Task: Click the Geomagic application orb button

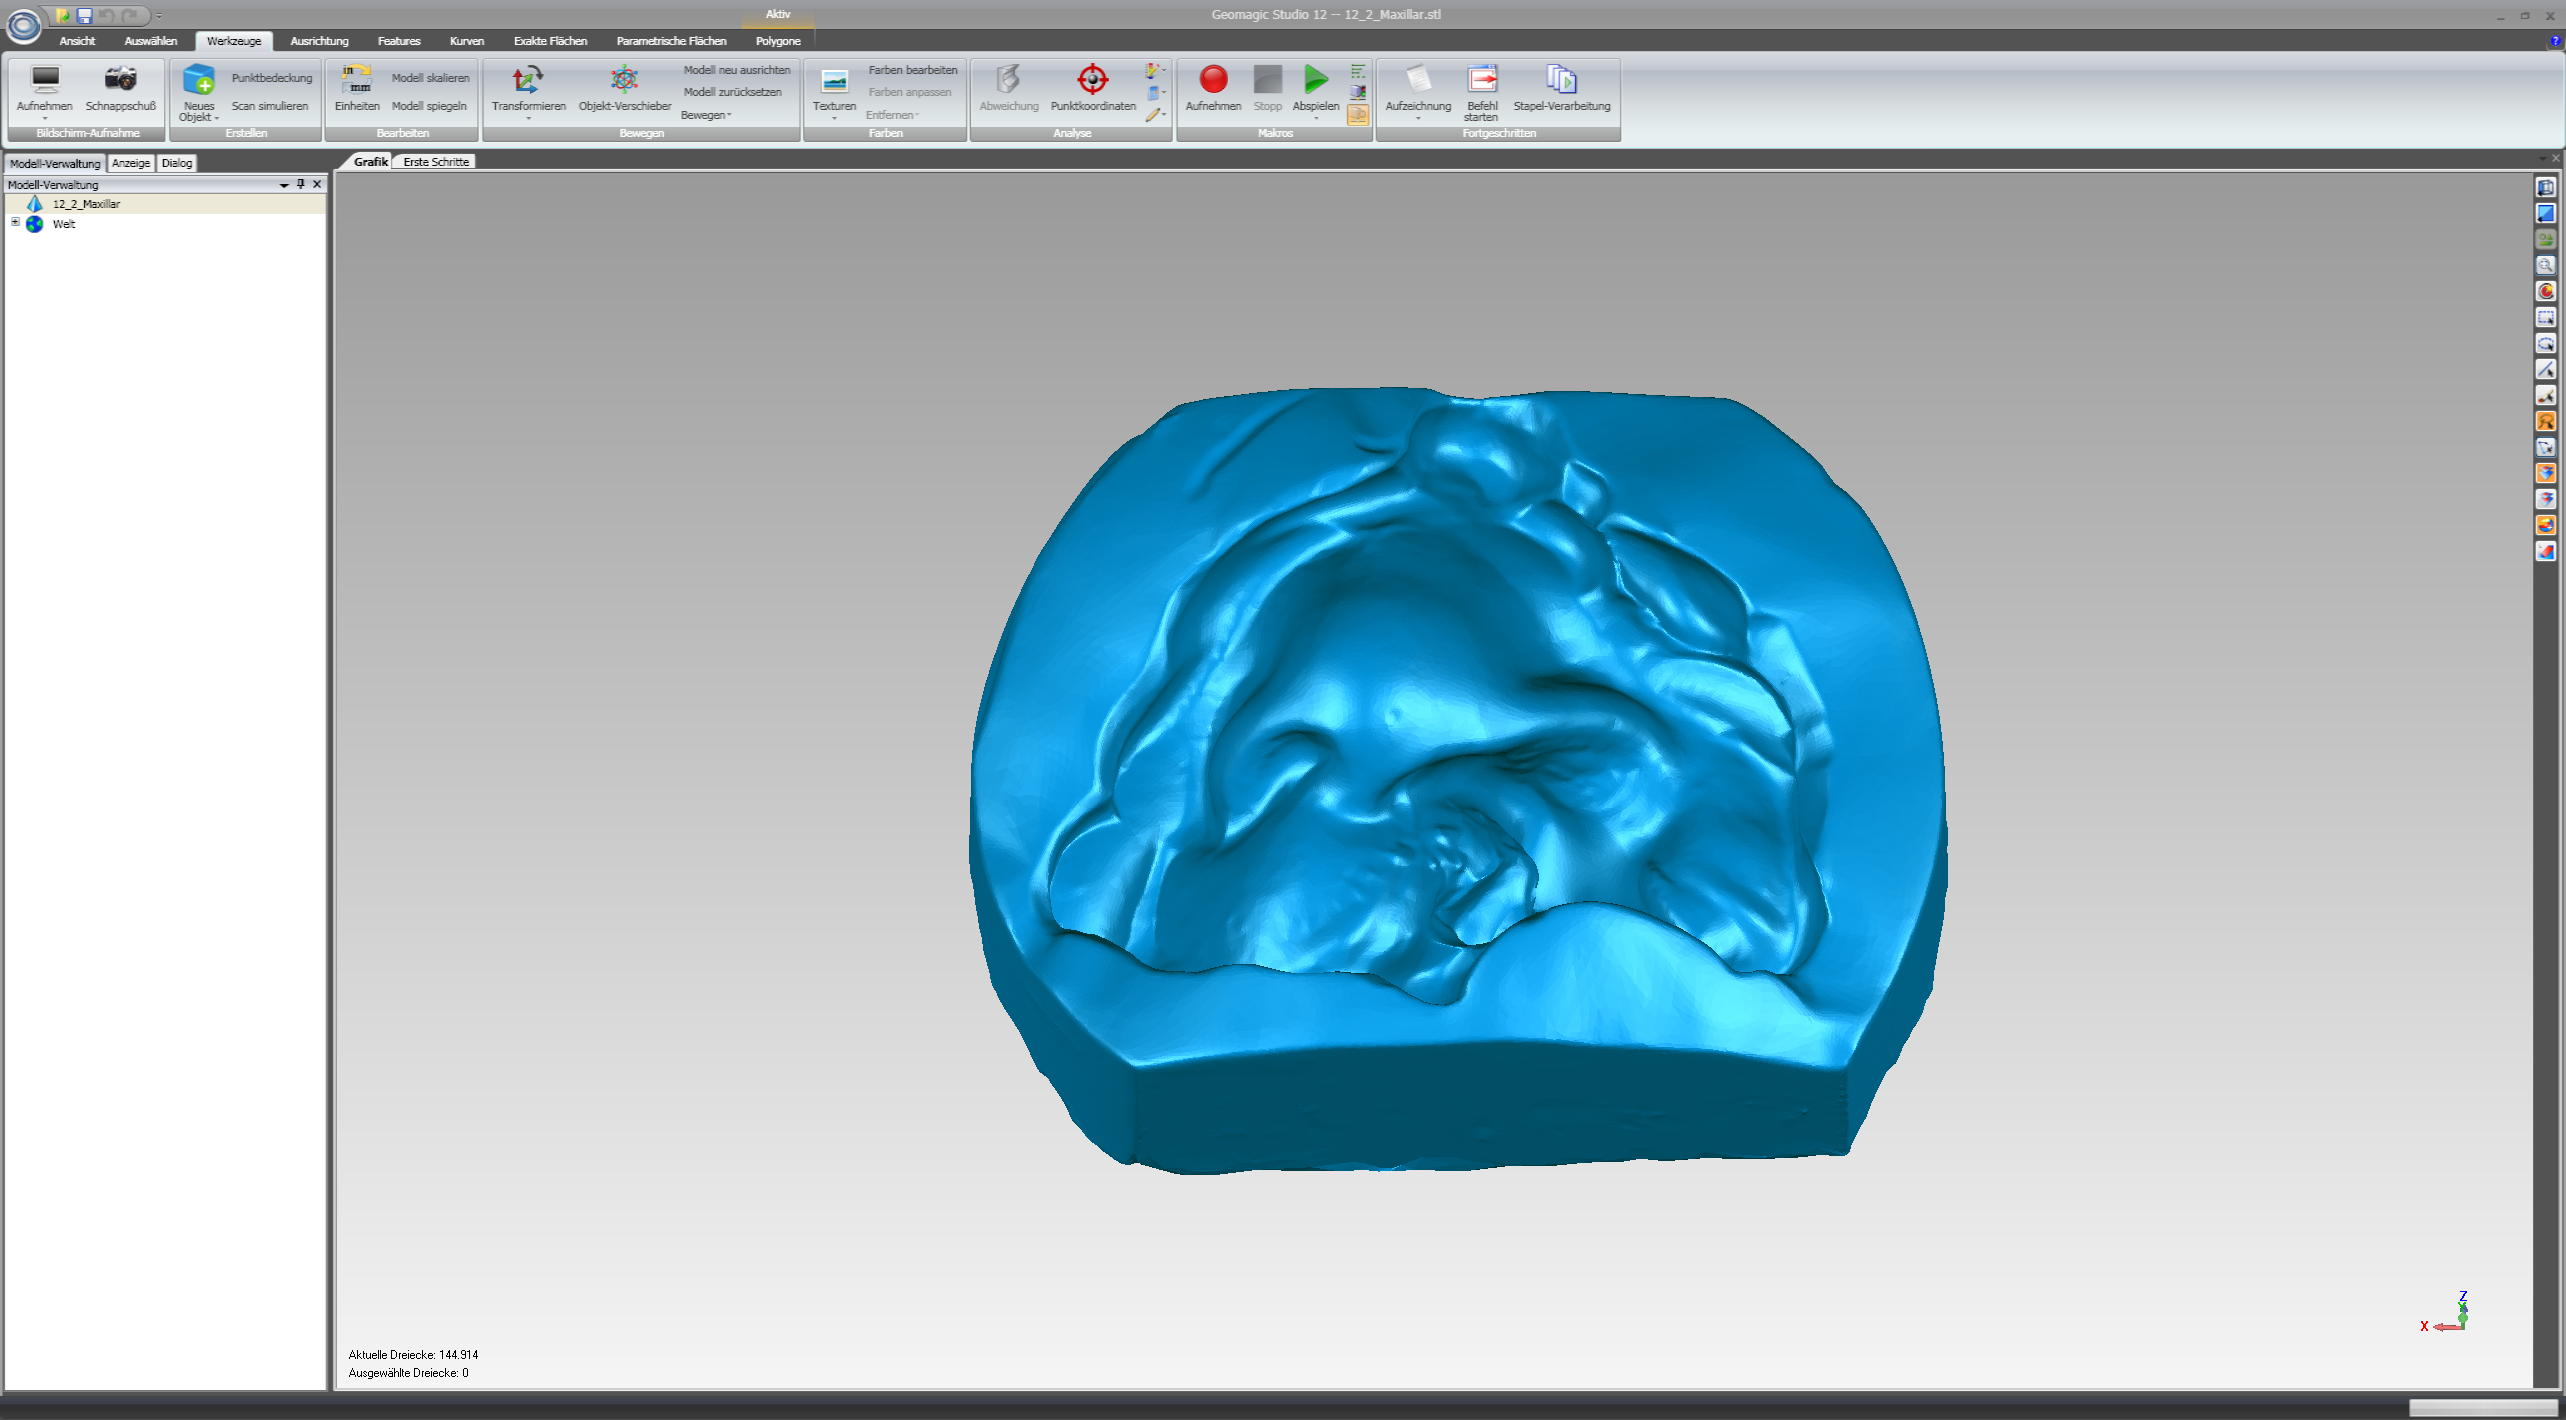Action: pyautogui.click(x=23, y=25)
